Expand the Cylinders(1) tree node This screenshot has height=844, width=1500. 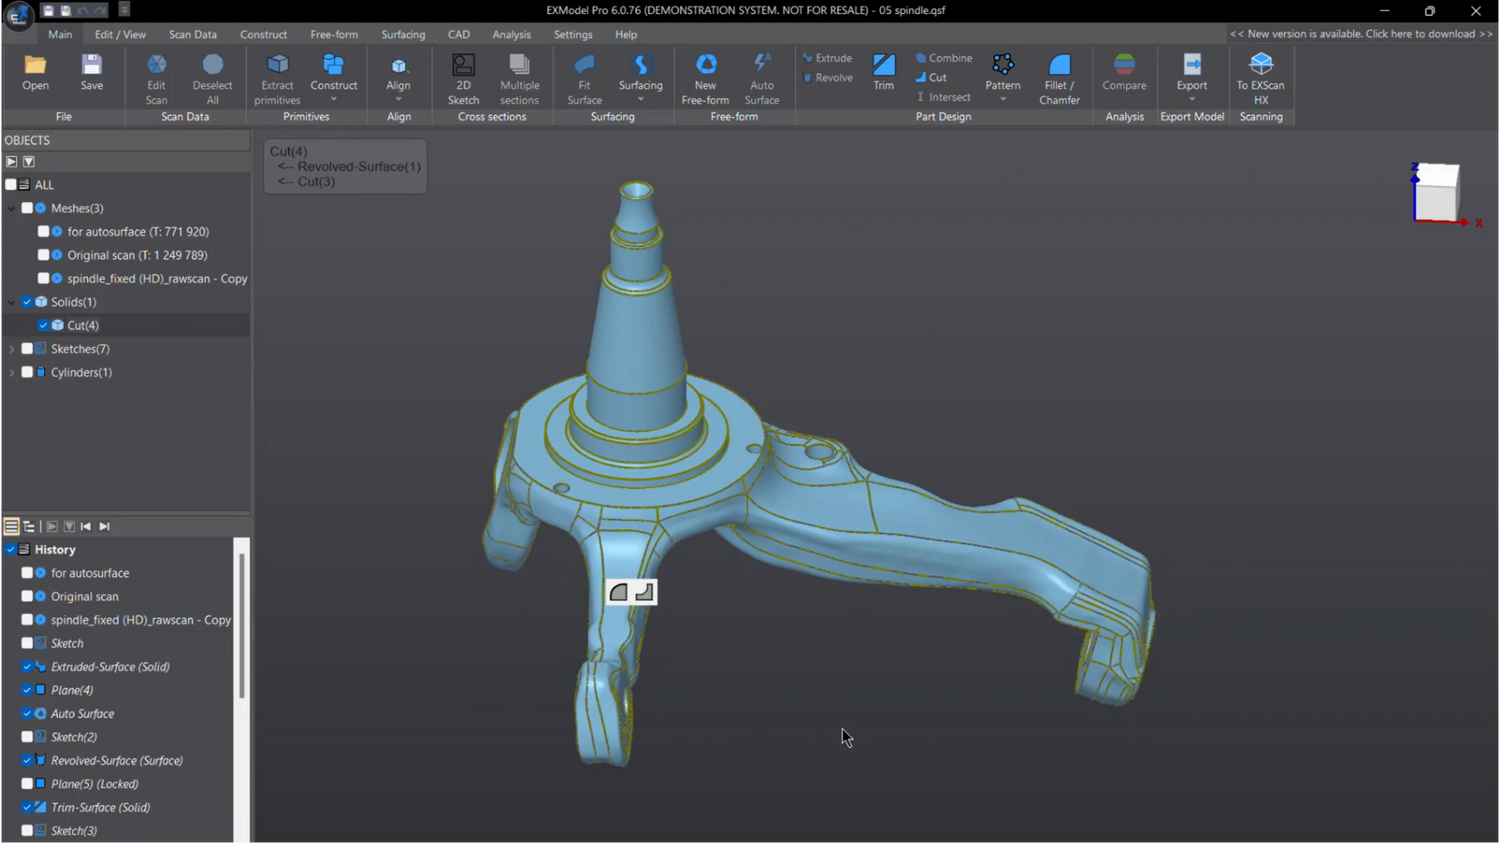(x=12, y=372)
